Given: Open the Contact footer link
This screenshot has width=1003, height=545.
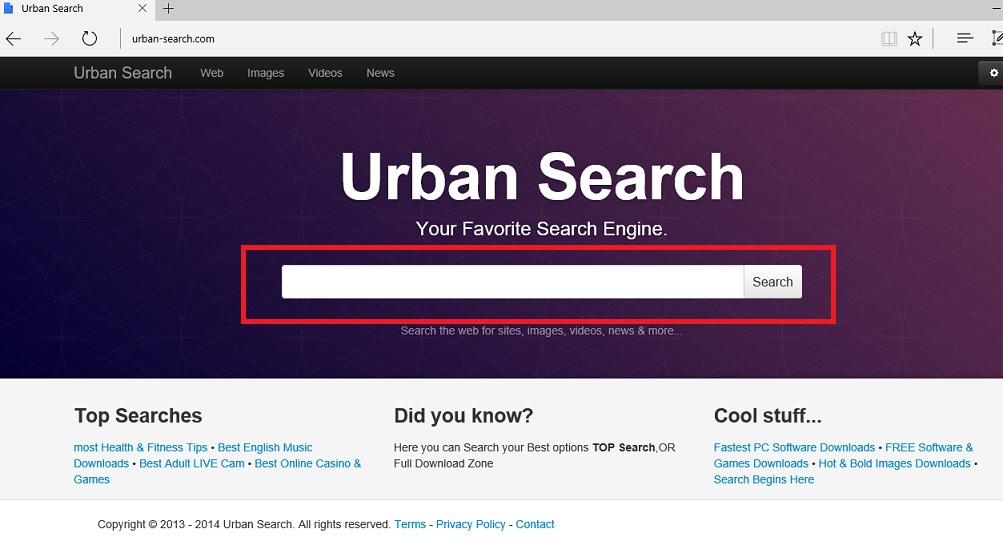Looking at the screenshot, I should coord(535,524).
